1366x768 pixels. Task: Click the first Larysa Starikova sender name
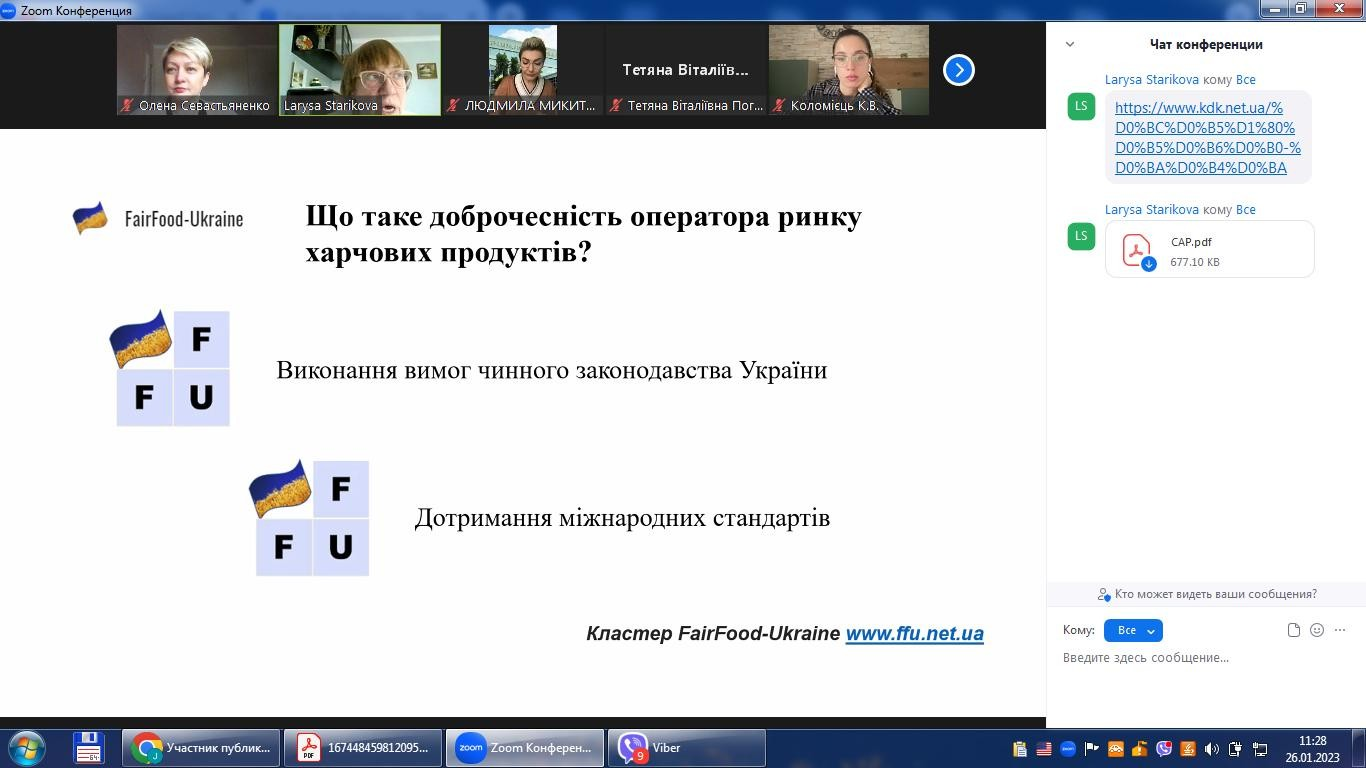click(x=1151, y=79)
